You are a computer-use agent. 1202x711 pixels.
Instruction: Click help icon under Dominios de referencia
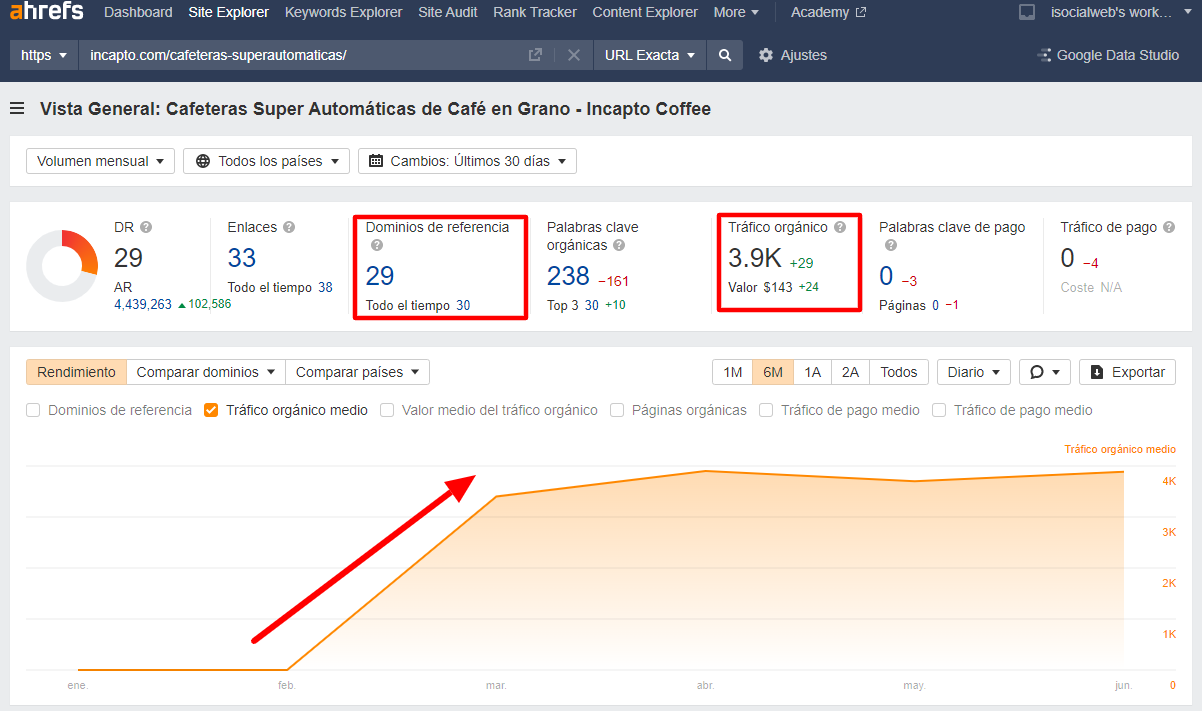[x=376, y=245]
